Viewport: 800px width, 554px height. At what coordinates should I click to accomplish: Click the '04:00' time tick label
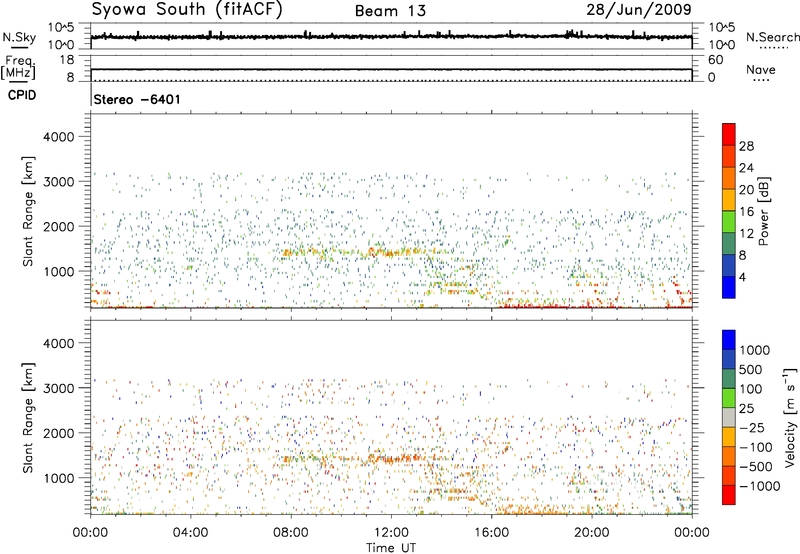point(190,533)
